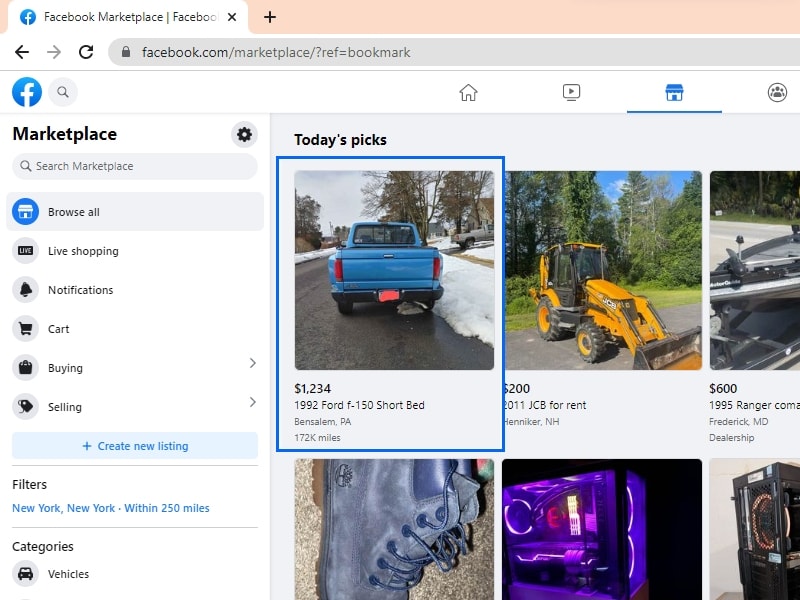Image resolution: width=800 pixels, height=600 pixels.
Task: Open the Vehicles category
Action: pyautogui.click(x=135, y=573)
